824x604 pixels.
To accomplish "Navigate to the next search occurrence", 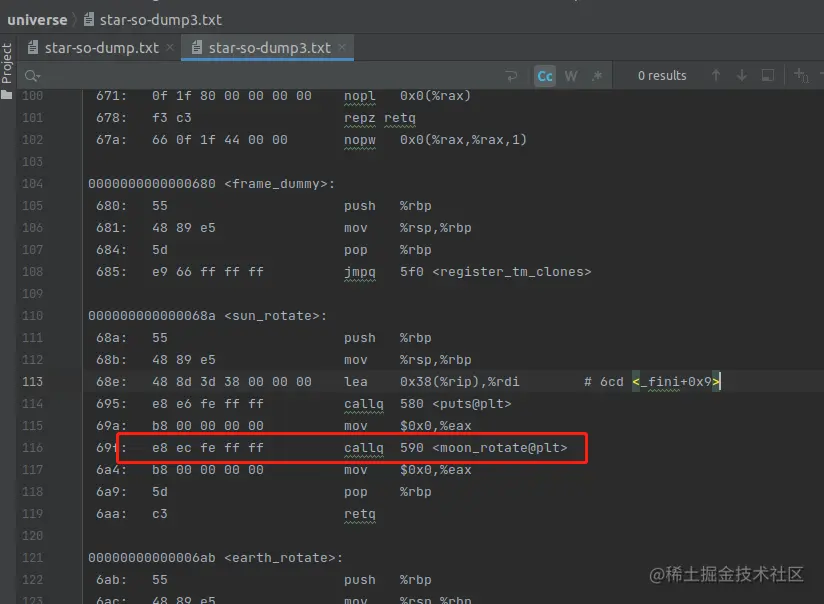I will [x=740, y=75].
